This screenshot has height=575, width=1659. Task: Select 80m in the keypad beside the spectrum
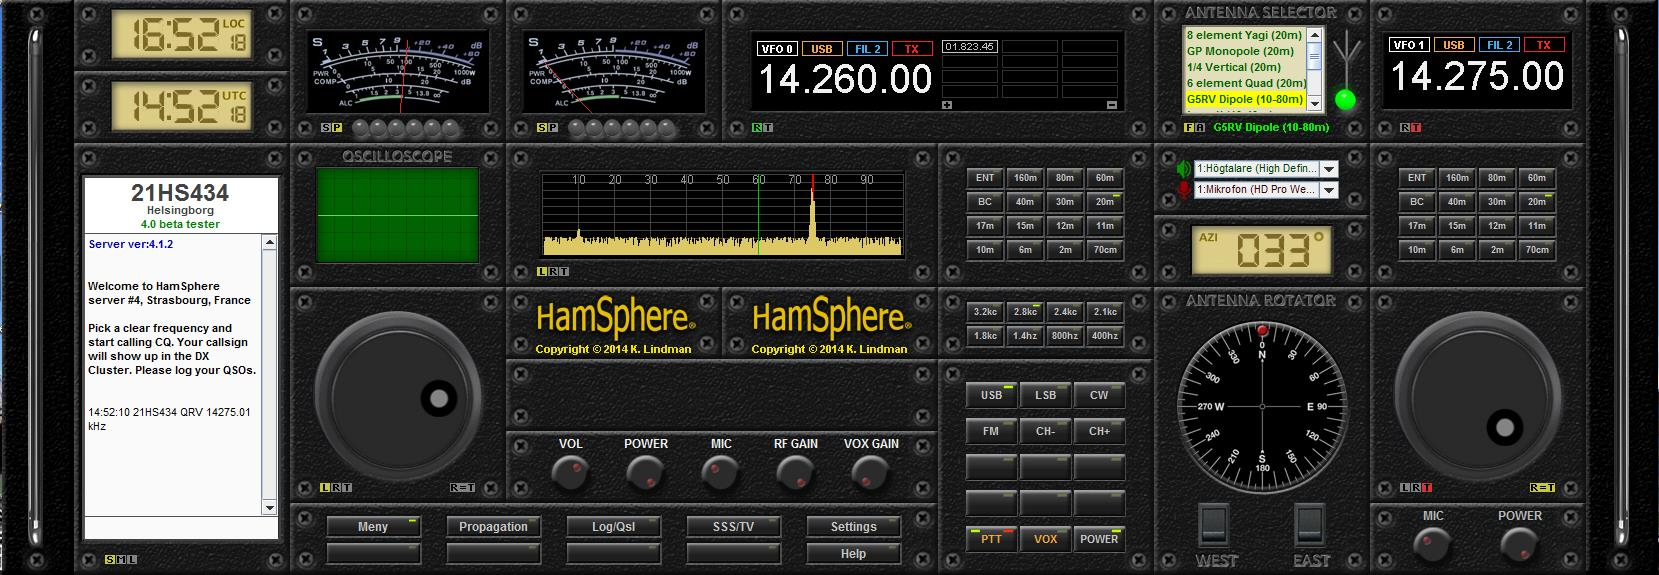pos(1065,178)
